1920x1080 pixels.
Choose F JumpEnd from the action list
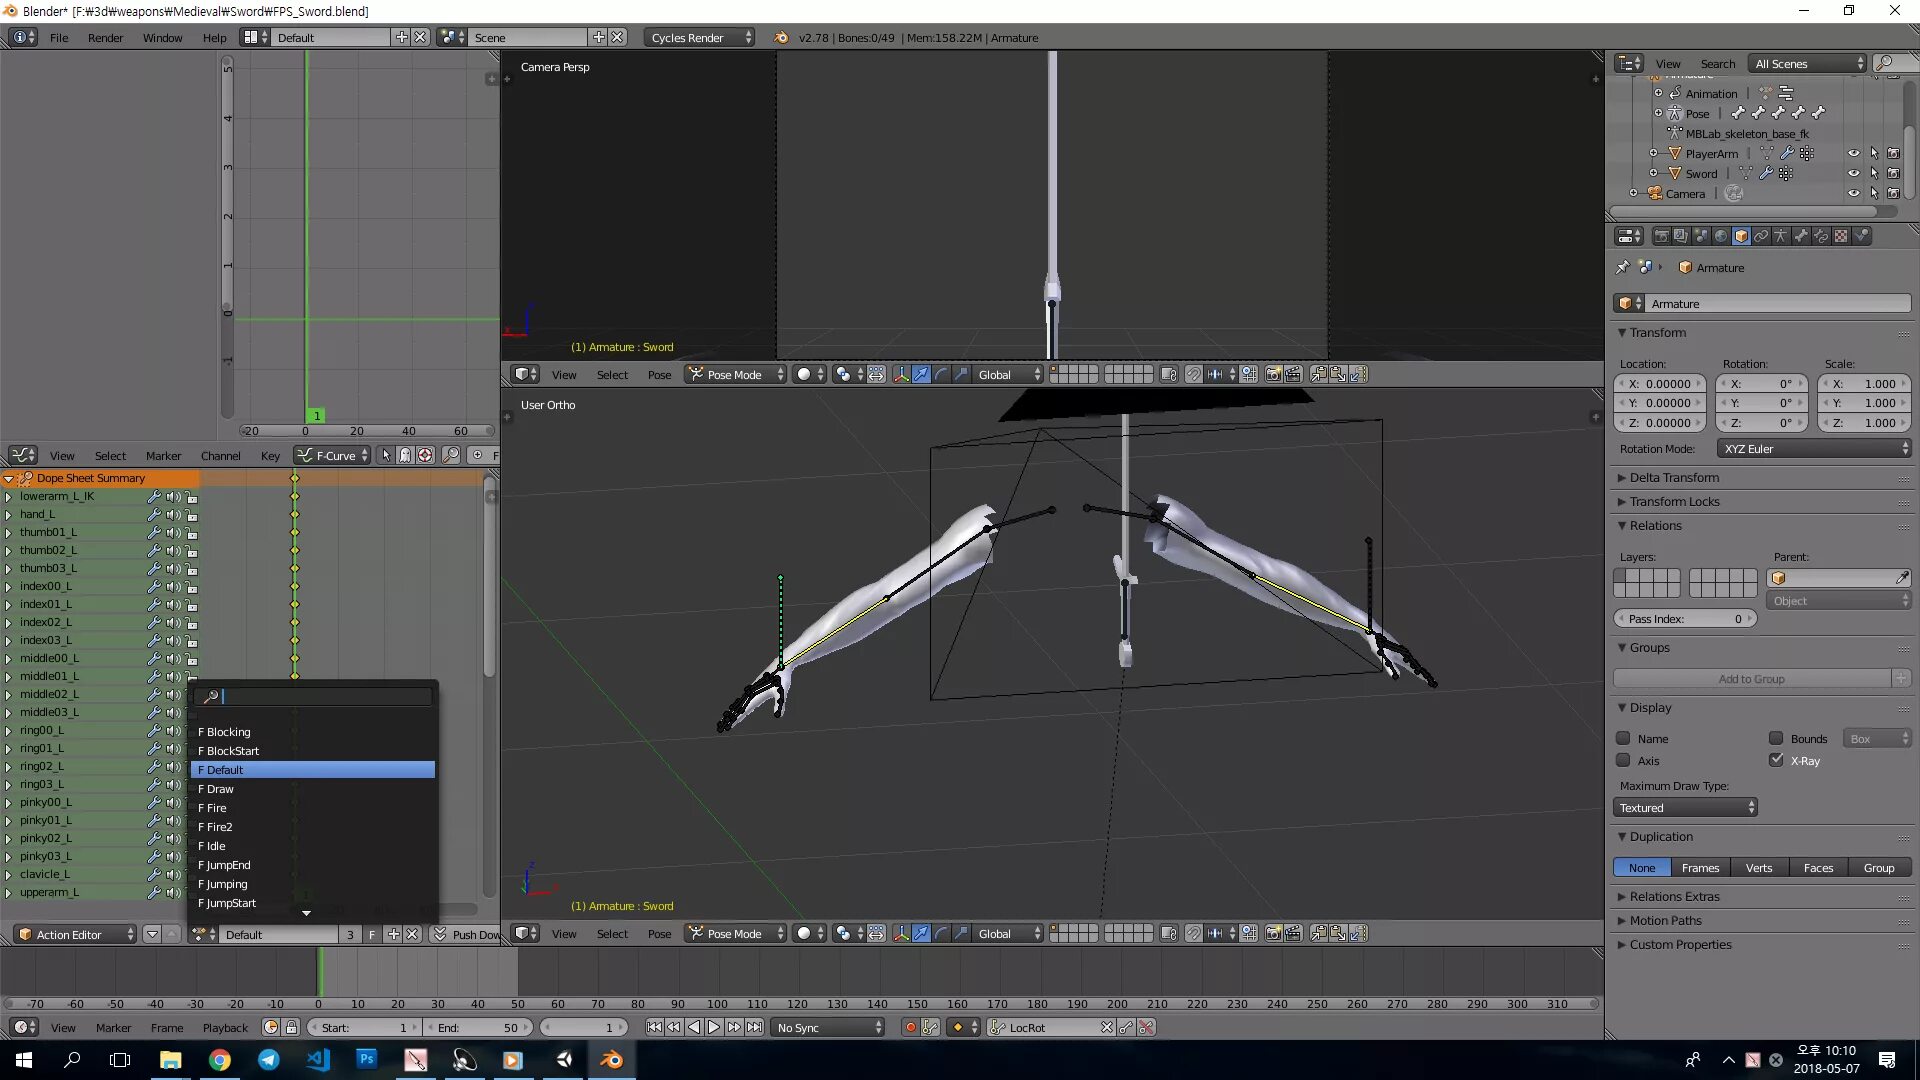point(313,865)
